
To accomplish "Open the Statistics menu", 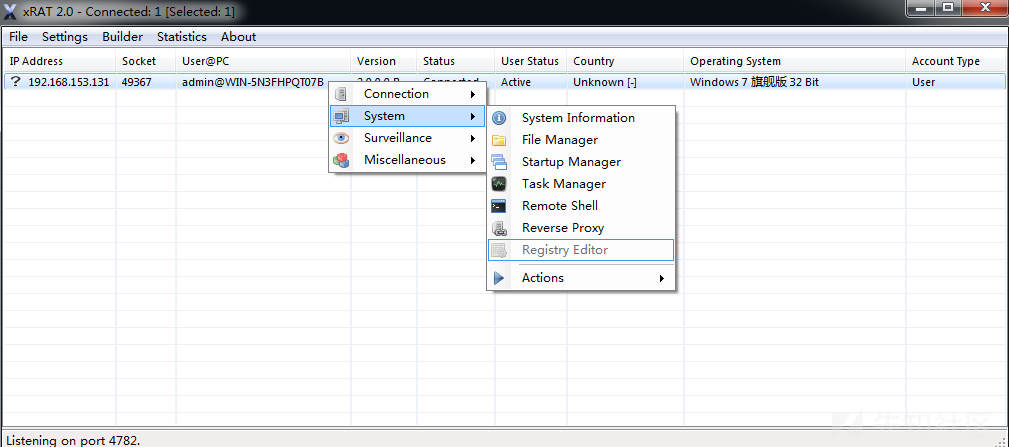I will [x=181, y=37].
